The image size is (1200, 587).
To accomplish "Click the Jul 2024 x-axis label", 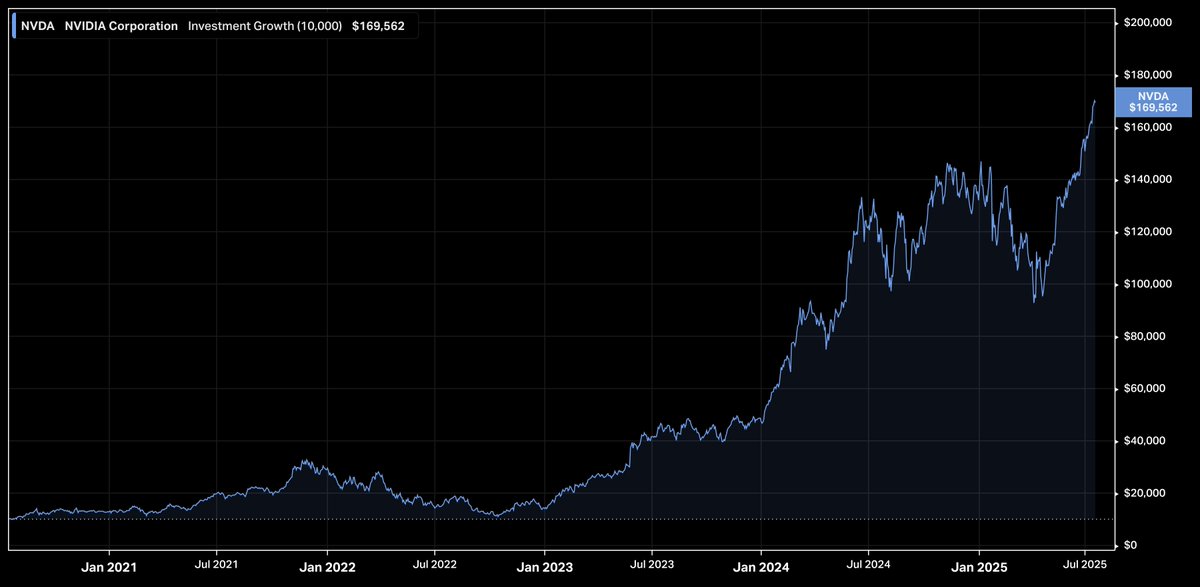I will tap(869, 565).
